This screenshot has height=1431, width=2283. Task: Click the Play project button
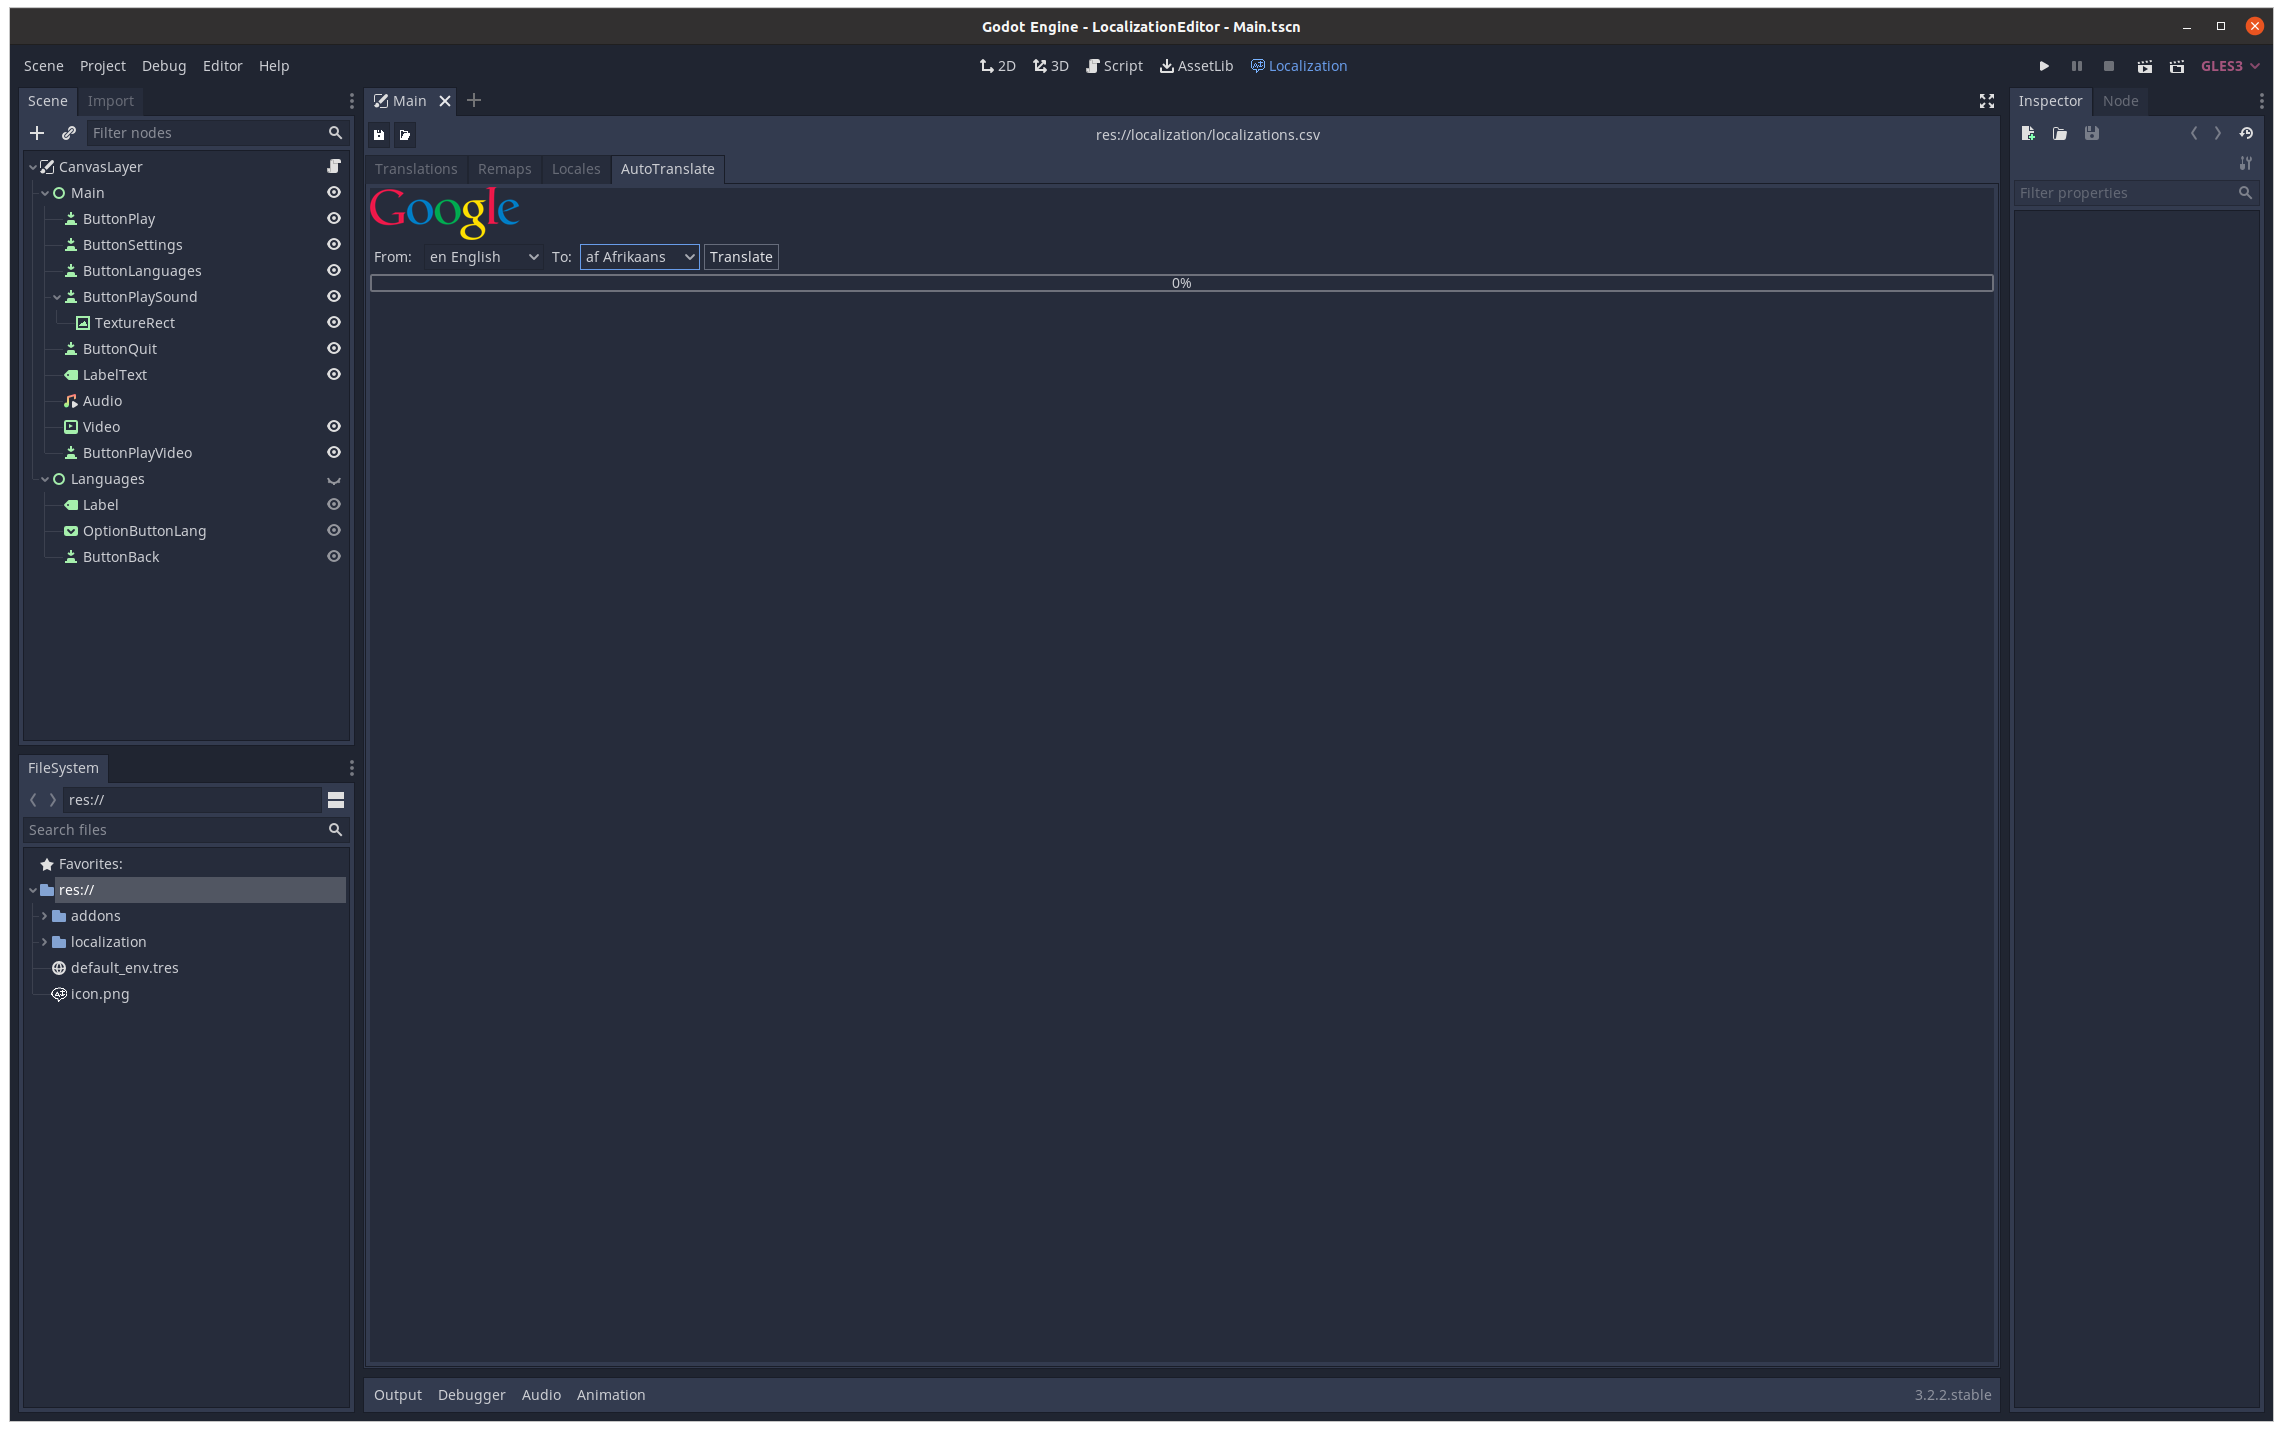pos(2044,66)
